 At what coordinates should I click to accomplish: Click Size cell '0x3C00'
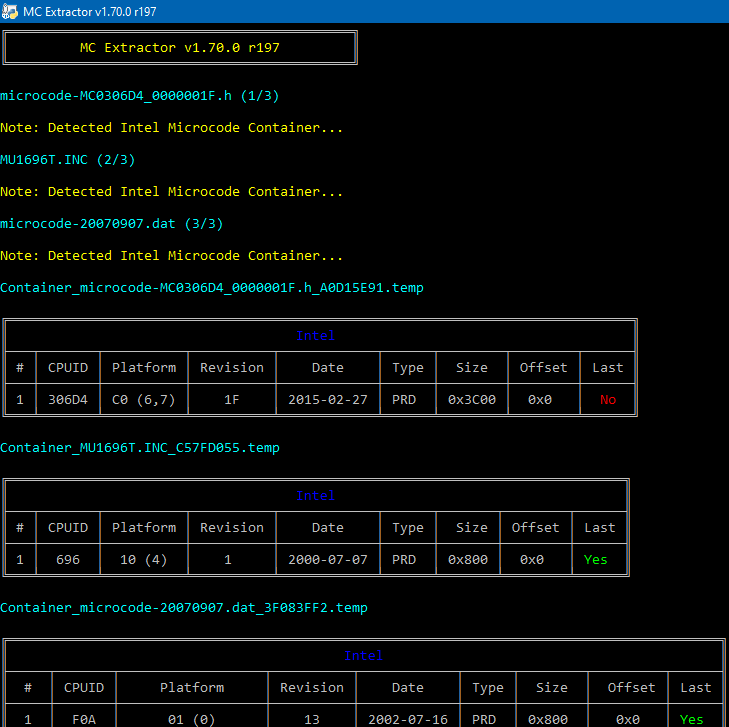[x=472, y=400]
